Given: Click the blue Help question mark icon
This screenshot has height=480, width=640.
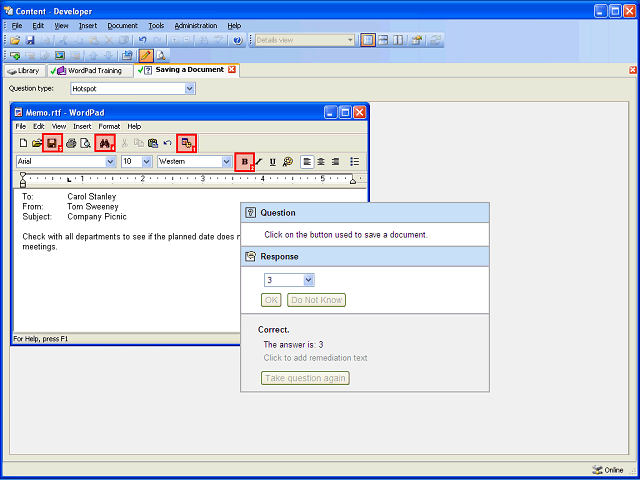Looking at the screenshot, I should click(x=238, y=40).
